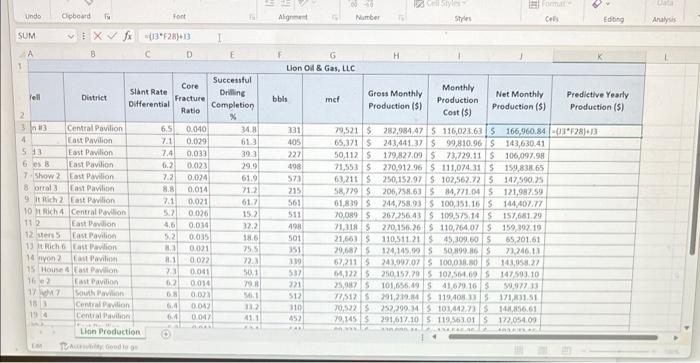Open the Clipboard group dialog launcher
This screenshot has height=363, width=700.
[107, 17]
